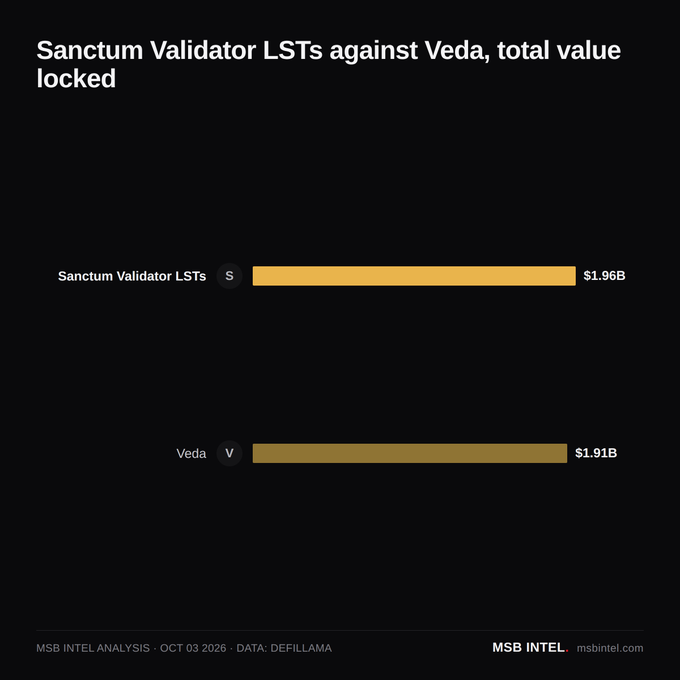Click the word 'against' in the title
This screenshot has height=680, width=680.
coord(373,51)
